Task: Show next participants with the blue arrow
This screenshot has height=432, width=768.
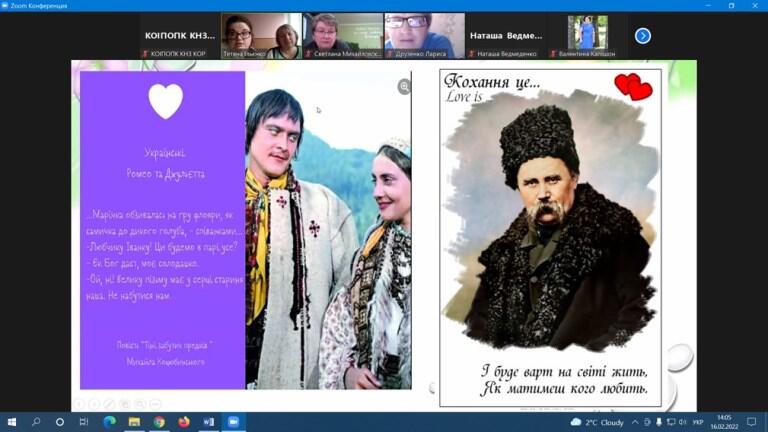Action: tap(643, 36)
